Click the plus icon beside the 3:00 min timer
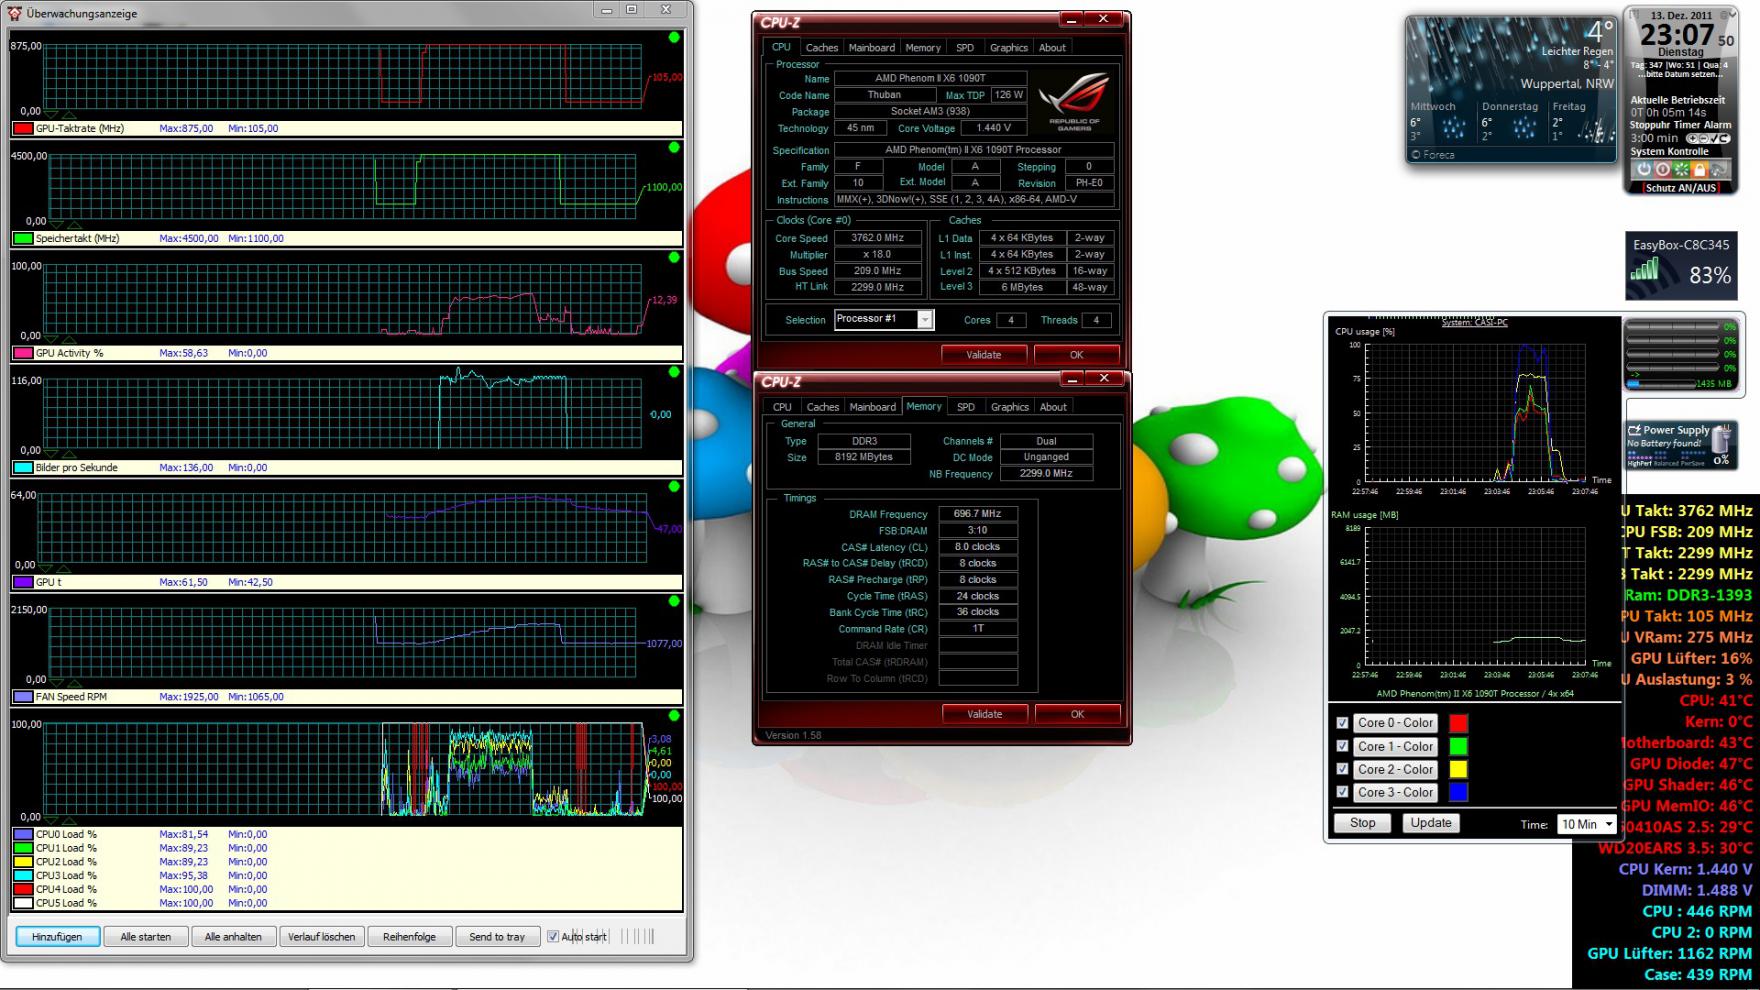 pos(1692,139)
